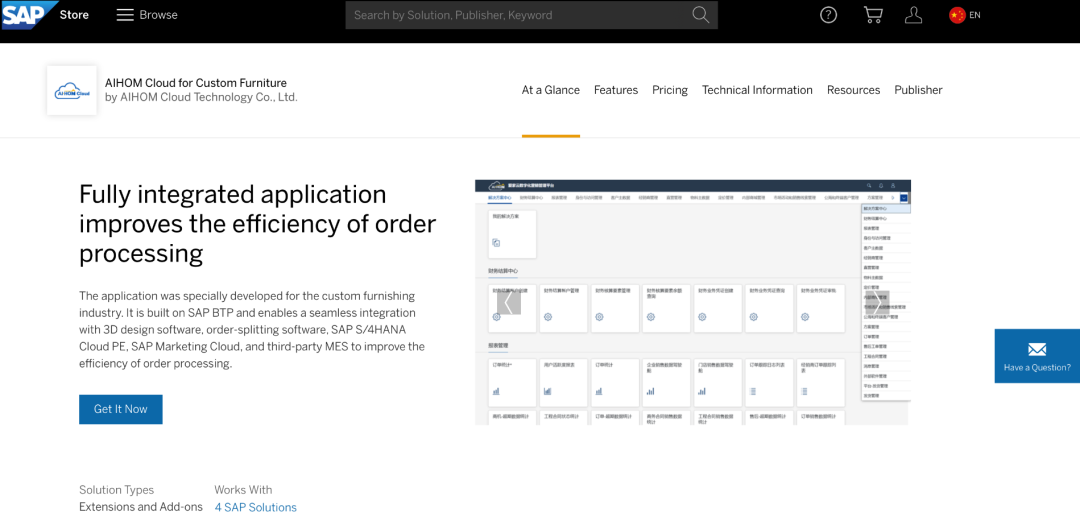Click the search magnifier icon
This screenshot has width=1080, height=517.
point(700,15)
